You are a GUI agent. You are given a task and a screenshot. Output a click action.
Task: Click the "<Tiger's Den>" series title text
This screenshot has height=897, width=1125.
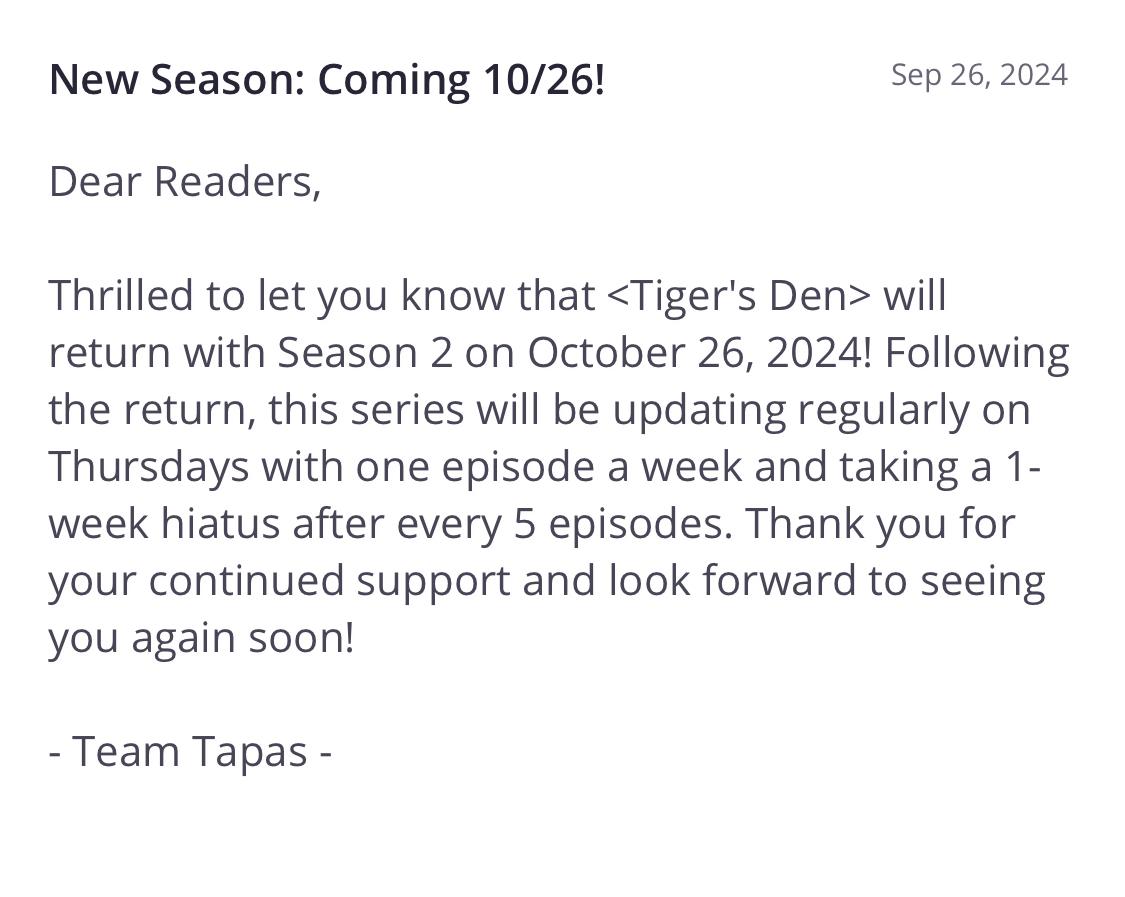(x=739, y=295)
